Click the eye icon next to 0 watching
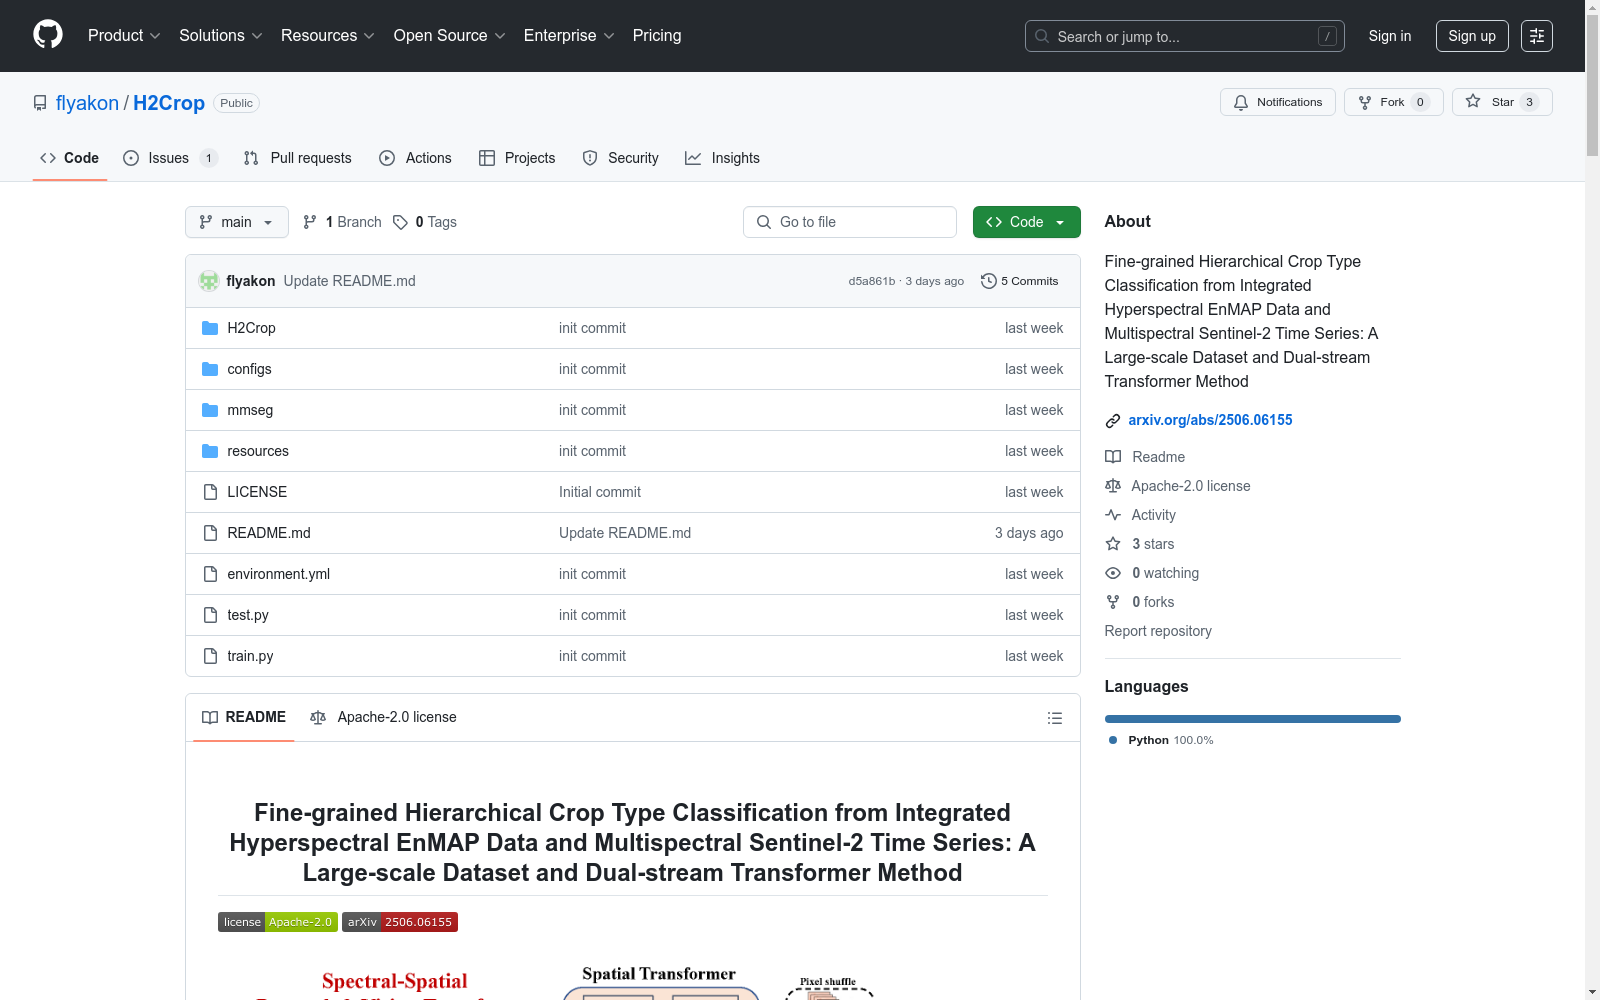This screenshot has width=1600, height=1000. (1113, 573)
